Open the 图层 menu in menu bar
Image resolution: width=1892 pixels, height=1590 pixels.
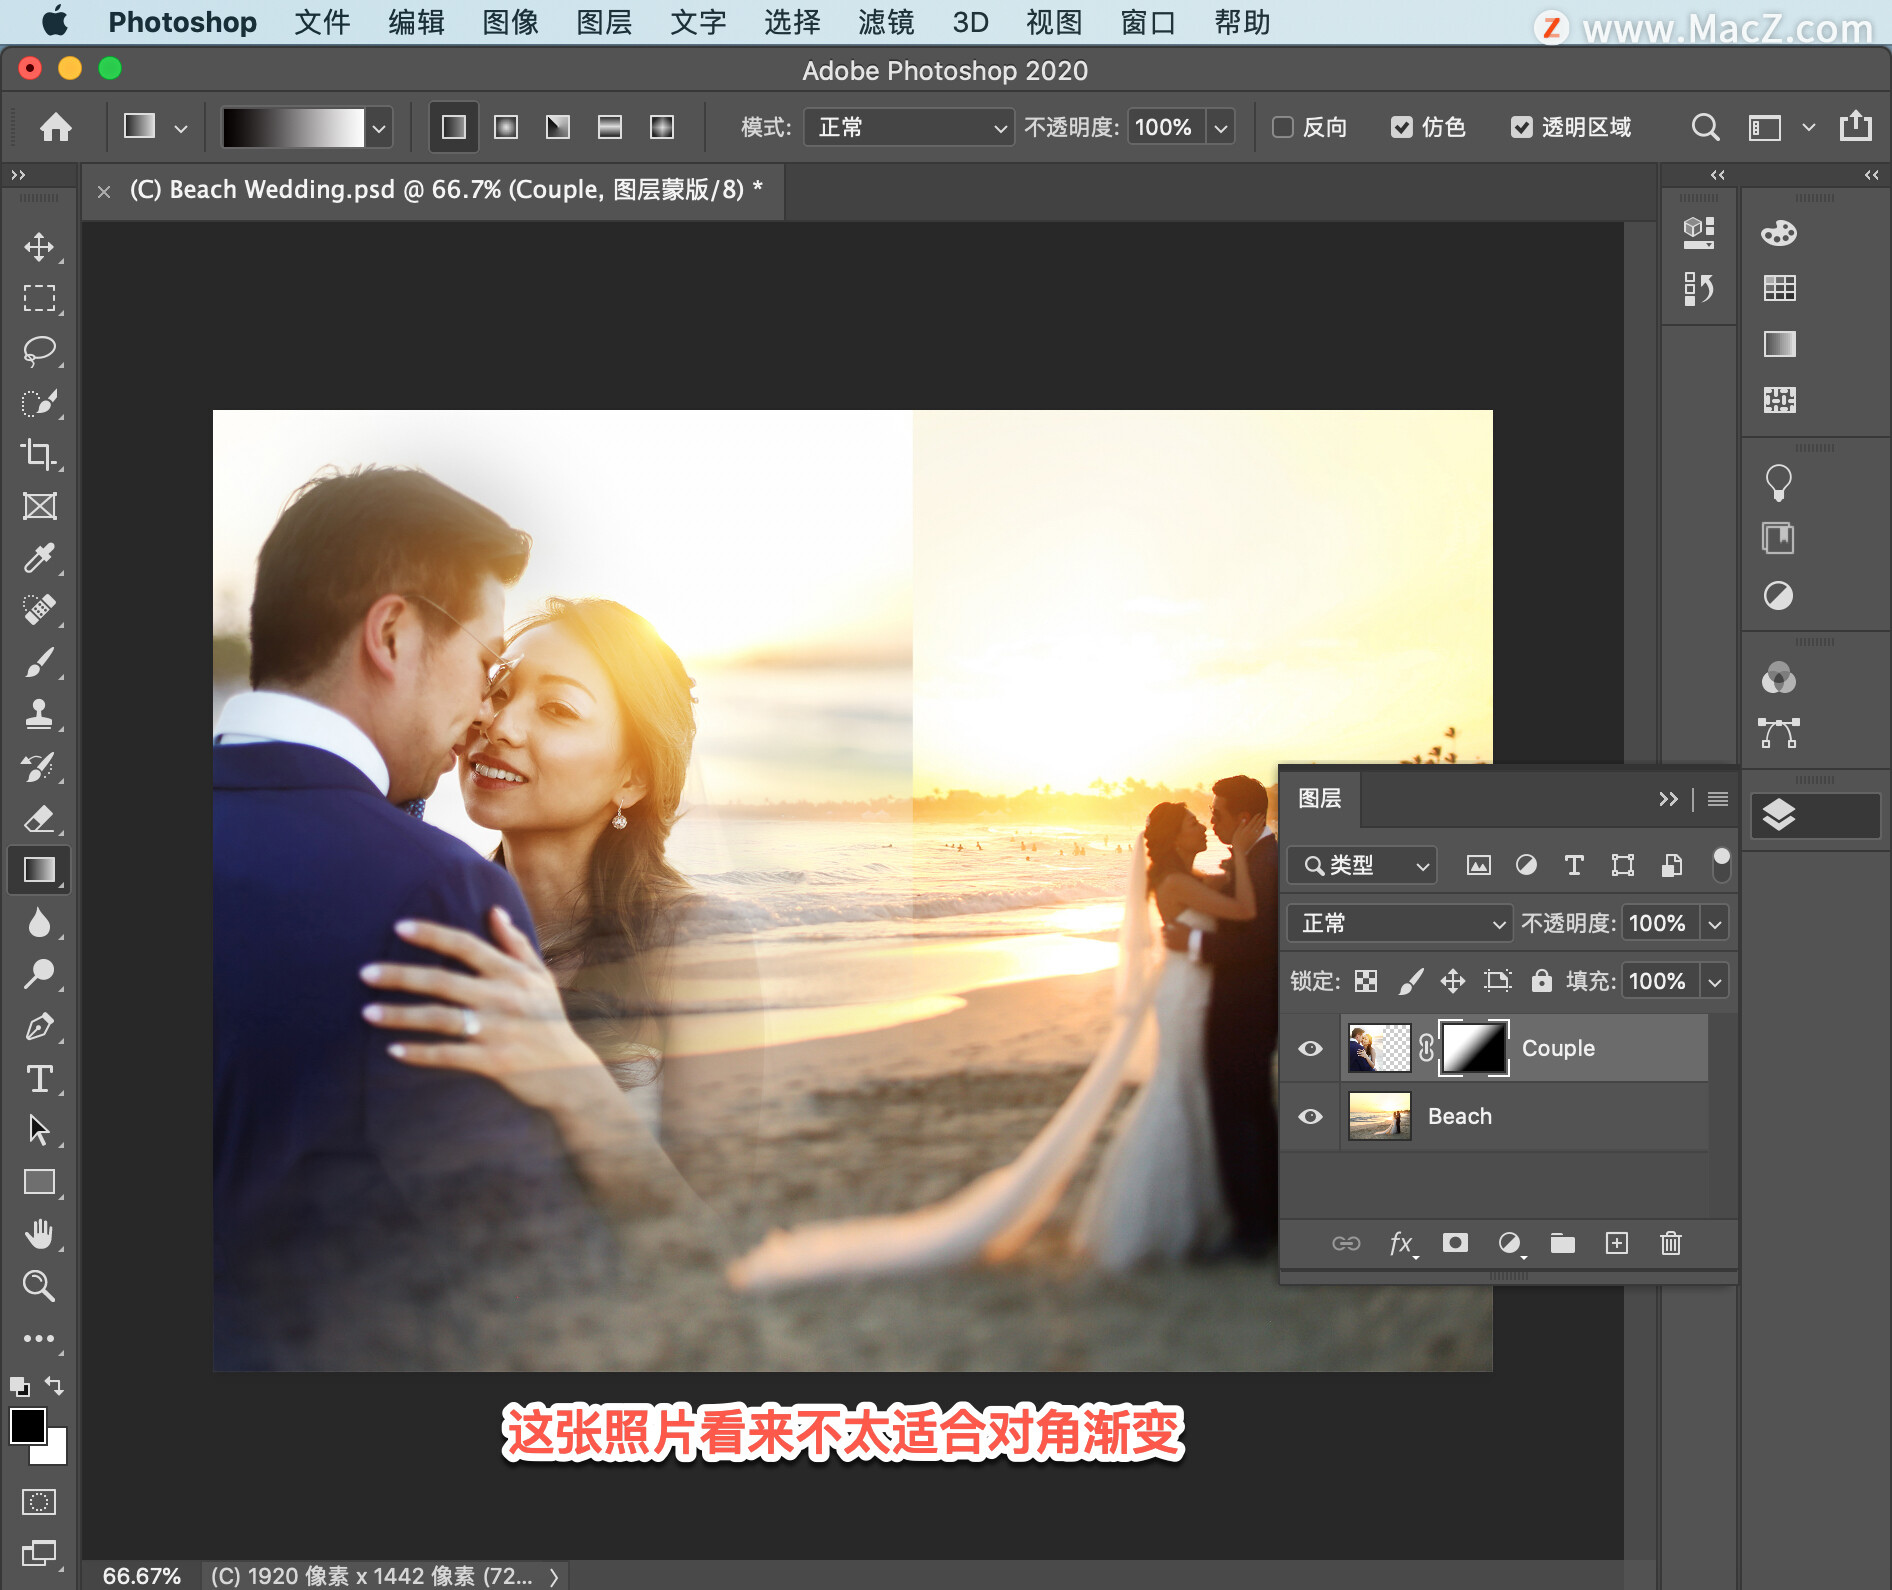coord(604,22)
